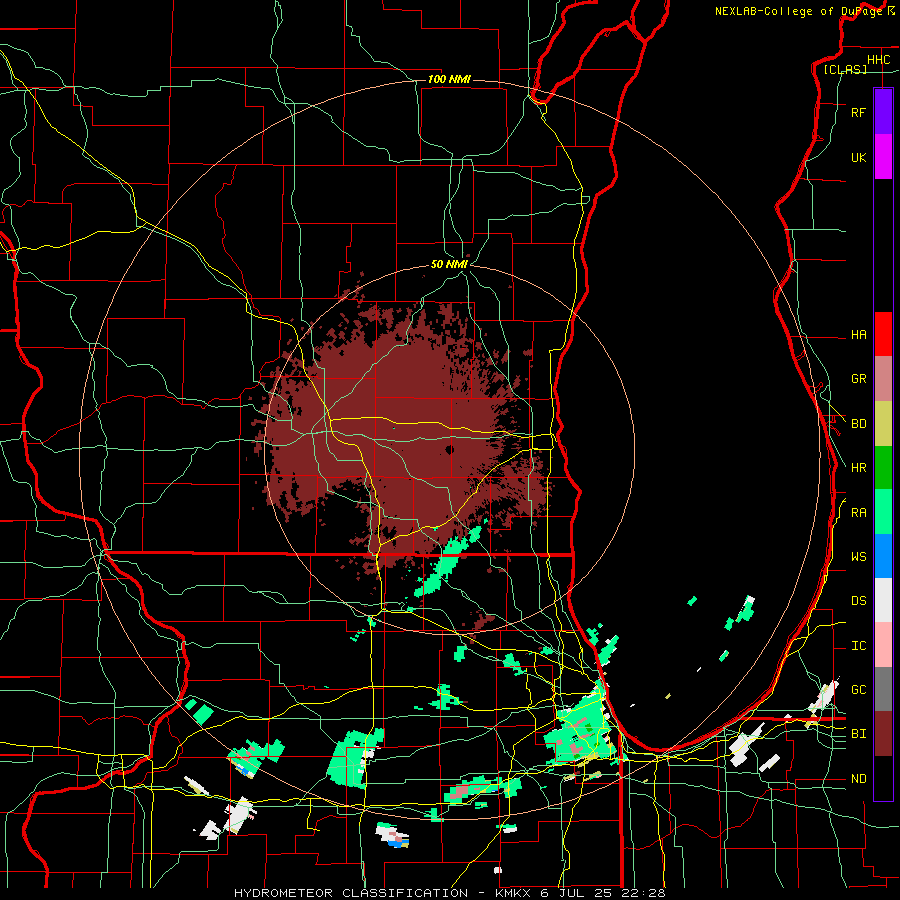
Task: Click the radar site black dot
Action: (449, 449)
